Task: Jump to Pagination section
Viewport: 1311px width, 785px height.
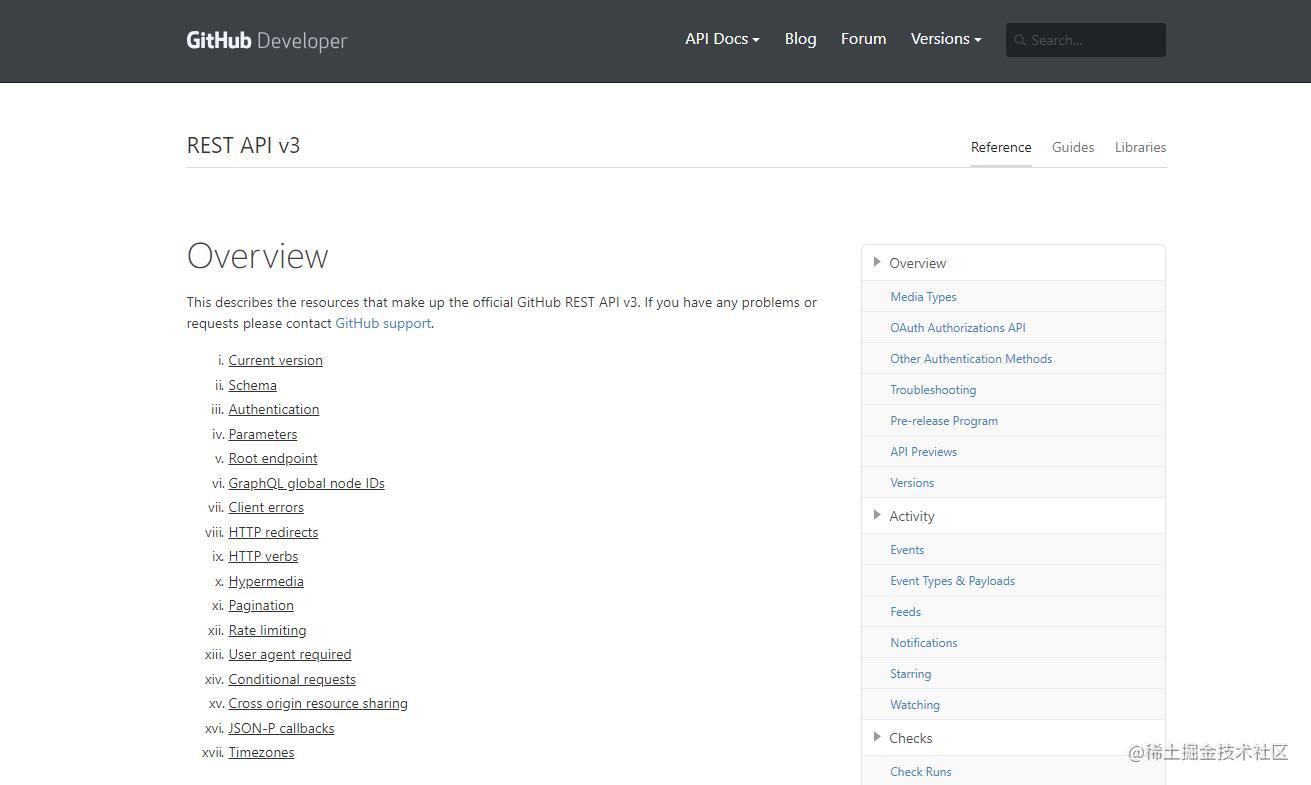Action: point(260,605)
